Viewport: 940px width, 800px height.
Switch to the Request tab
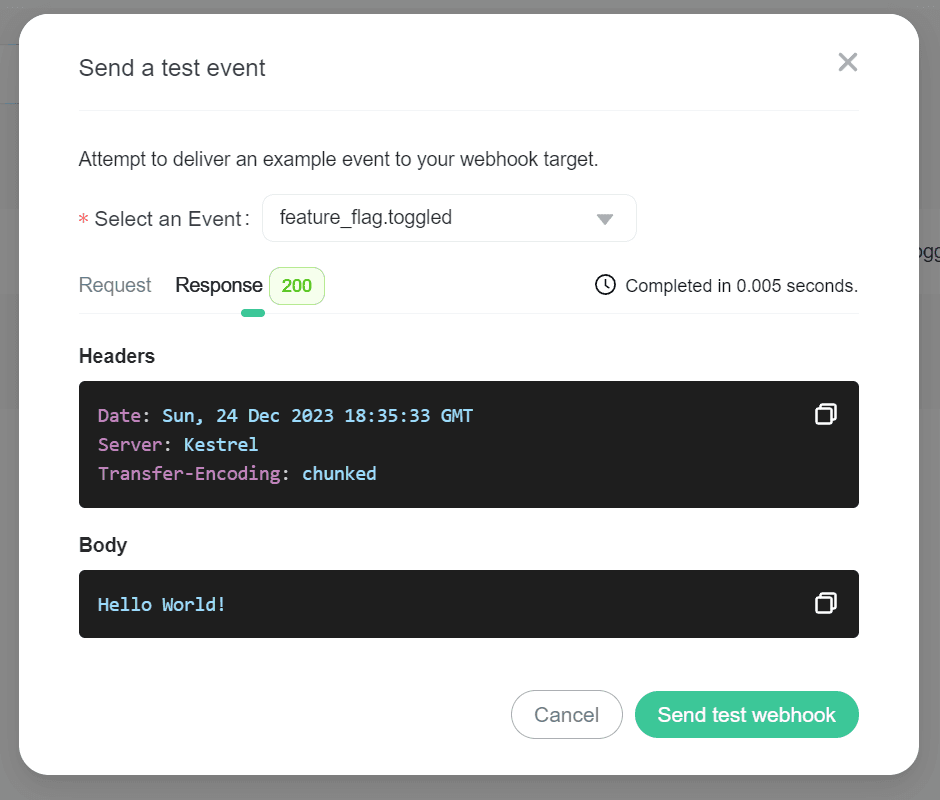pyautogui.click(x=115, y=285)
